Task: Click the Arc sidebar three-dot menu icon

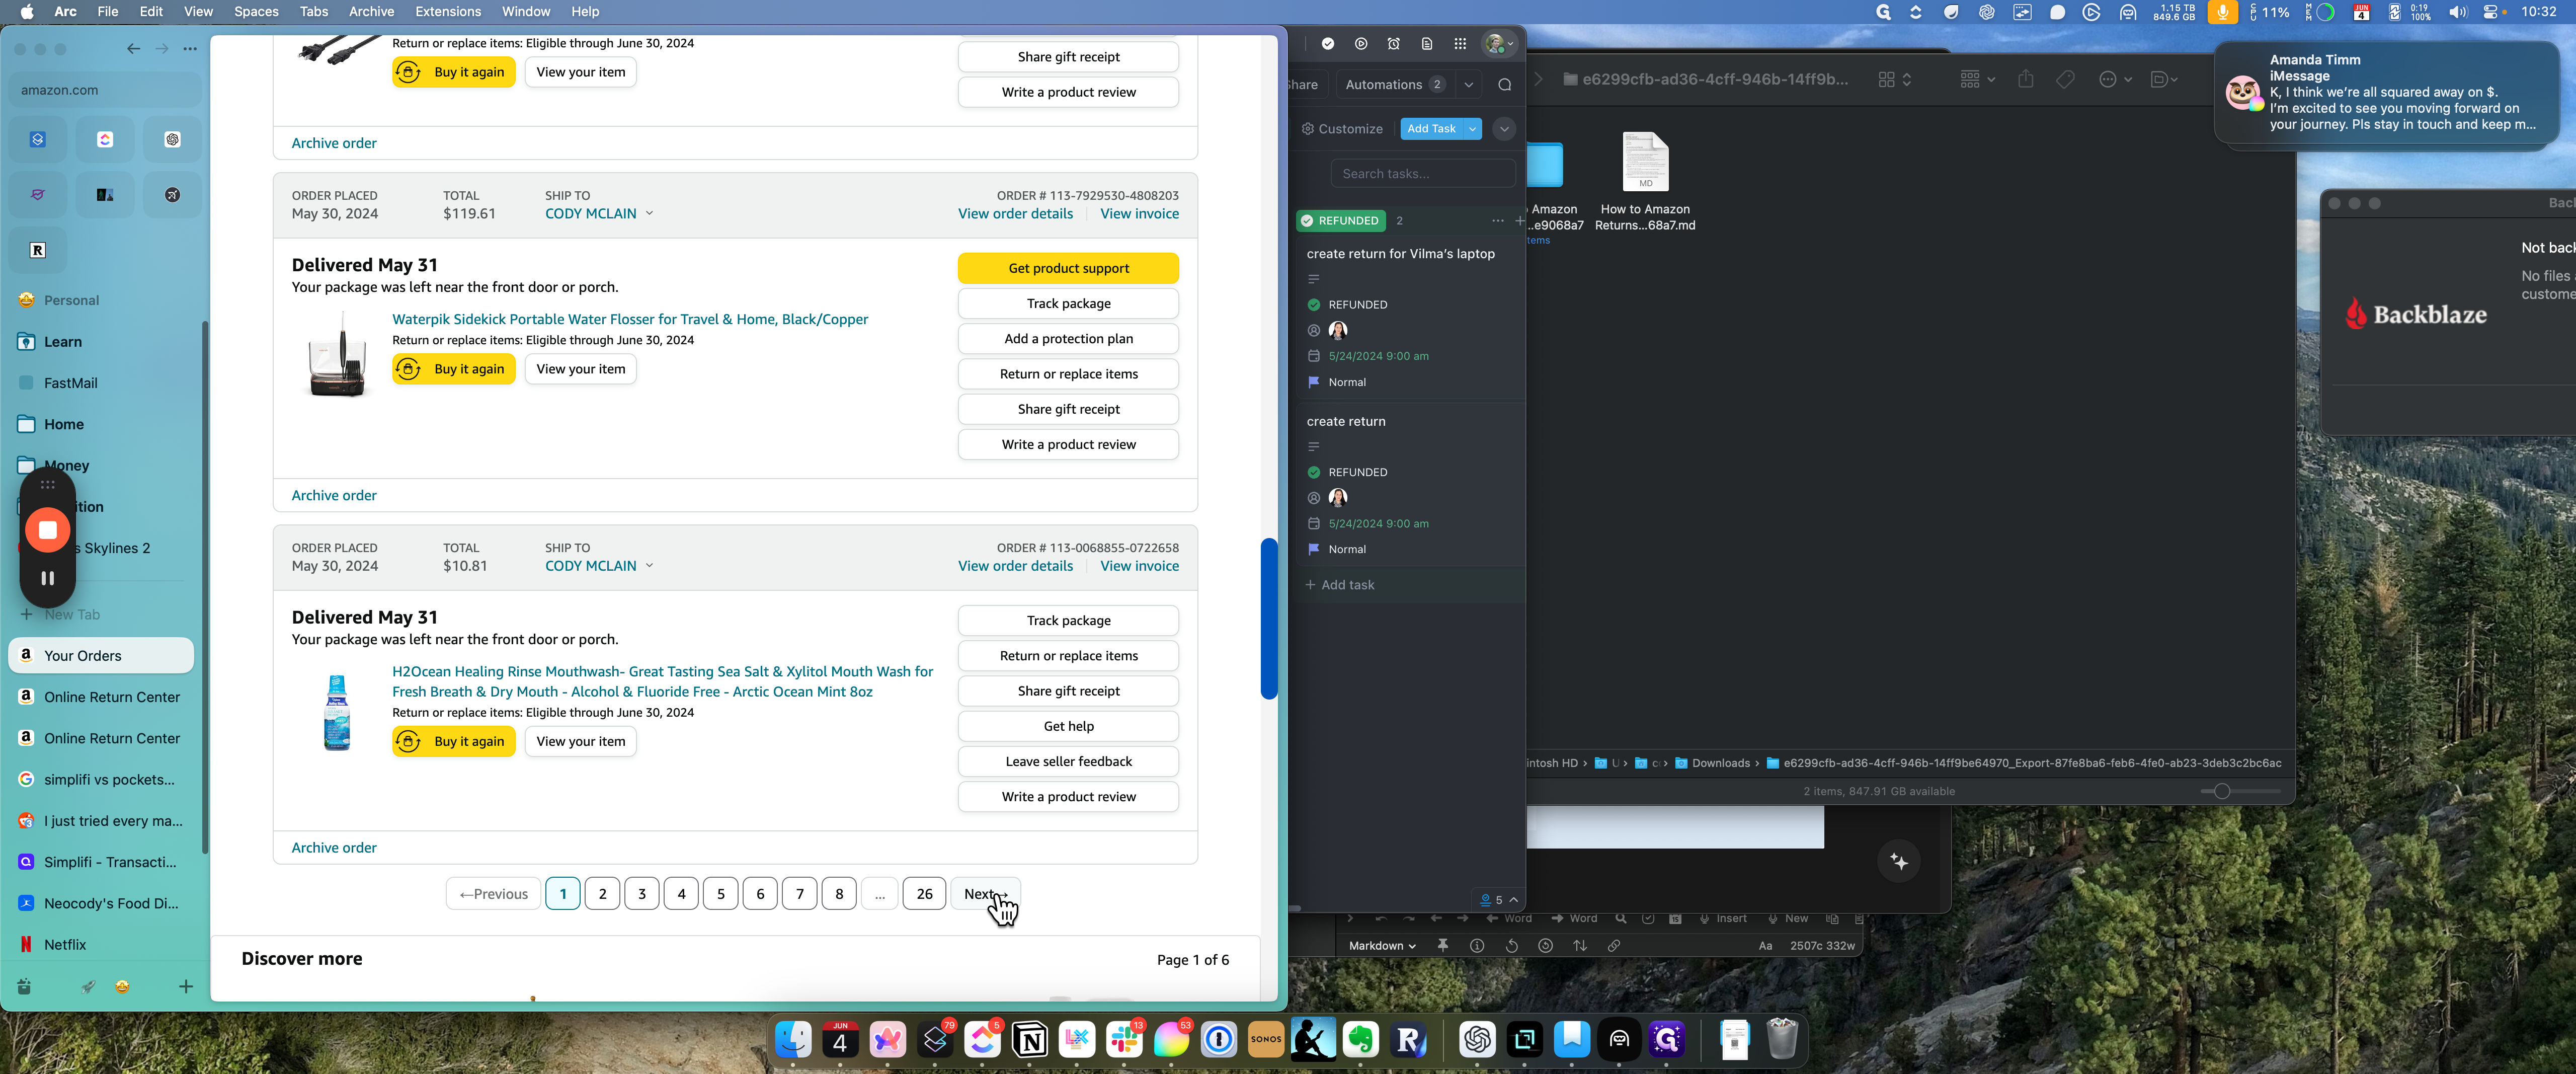Action: [x=190, y=48]
